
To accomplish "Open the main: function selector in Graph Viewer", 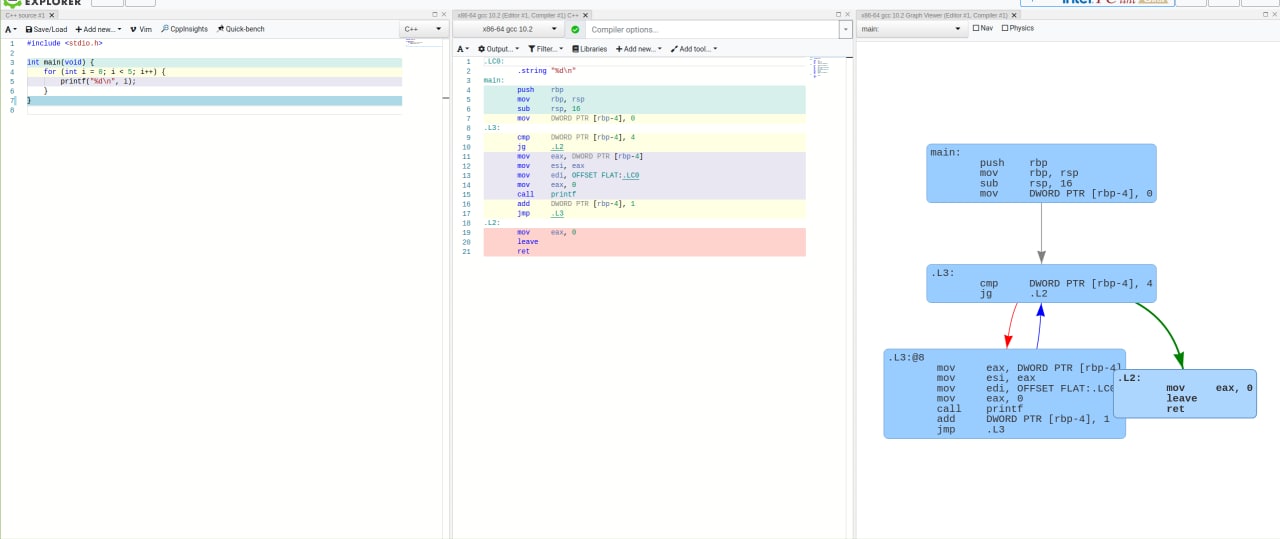I will pos(911,29).
